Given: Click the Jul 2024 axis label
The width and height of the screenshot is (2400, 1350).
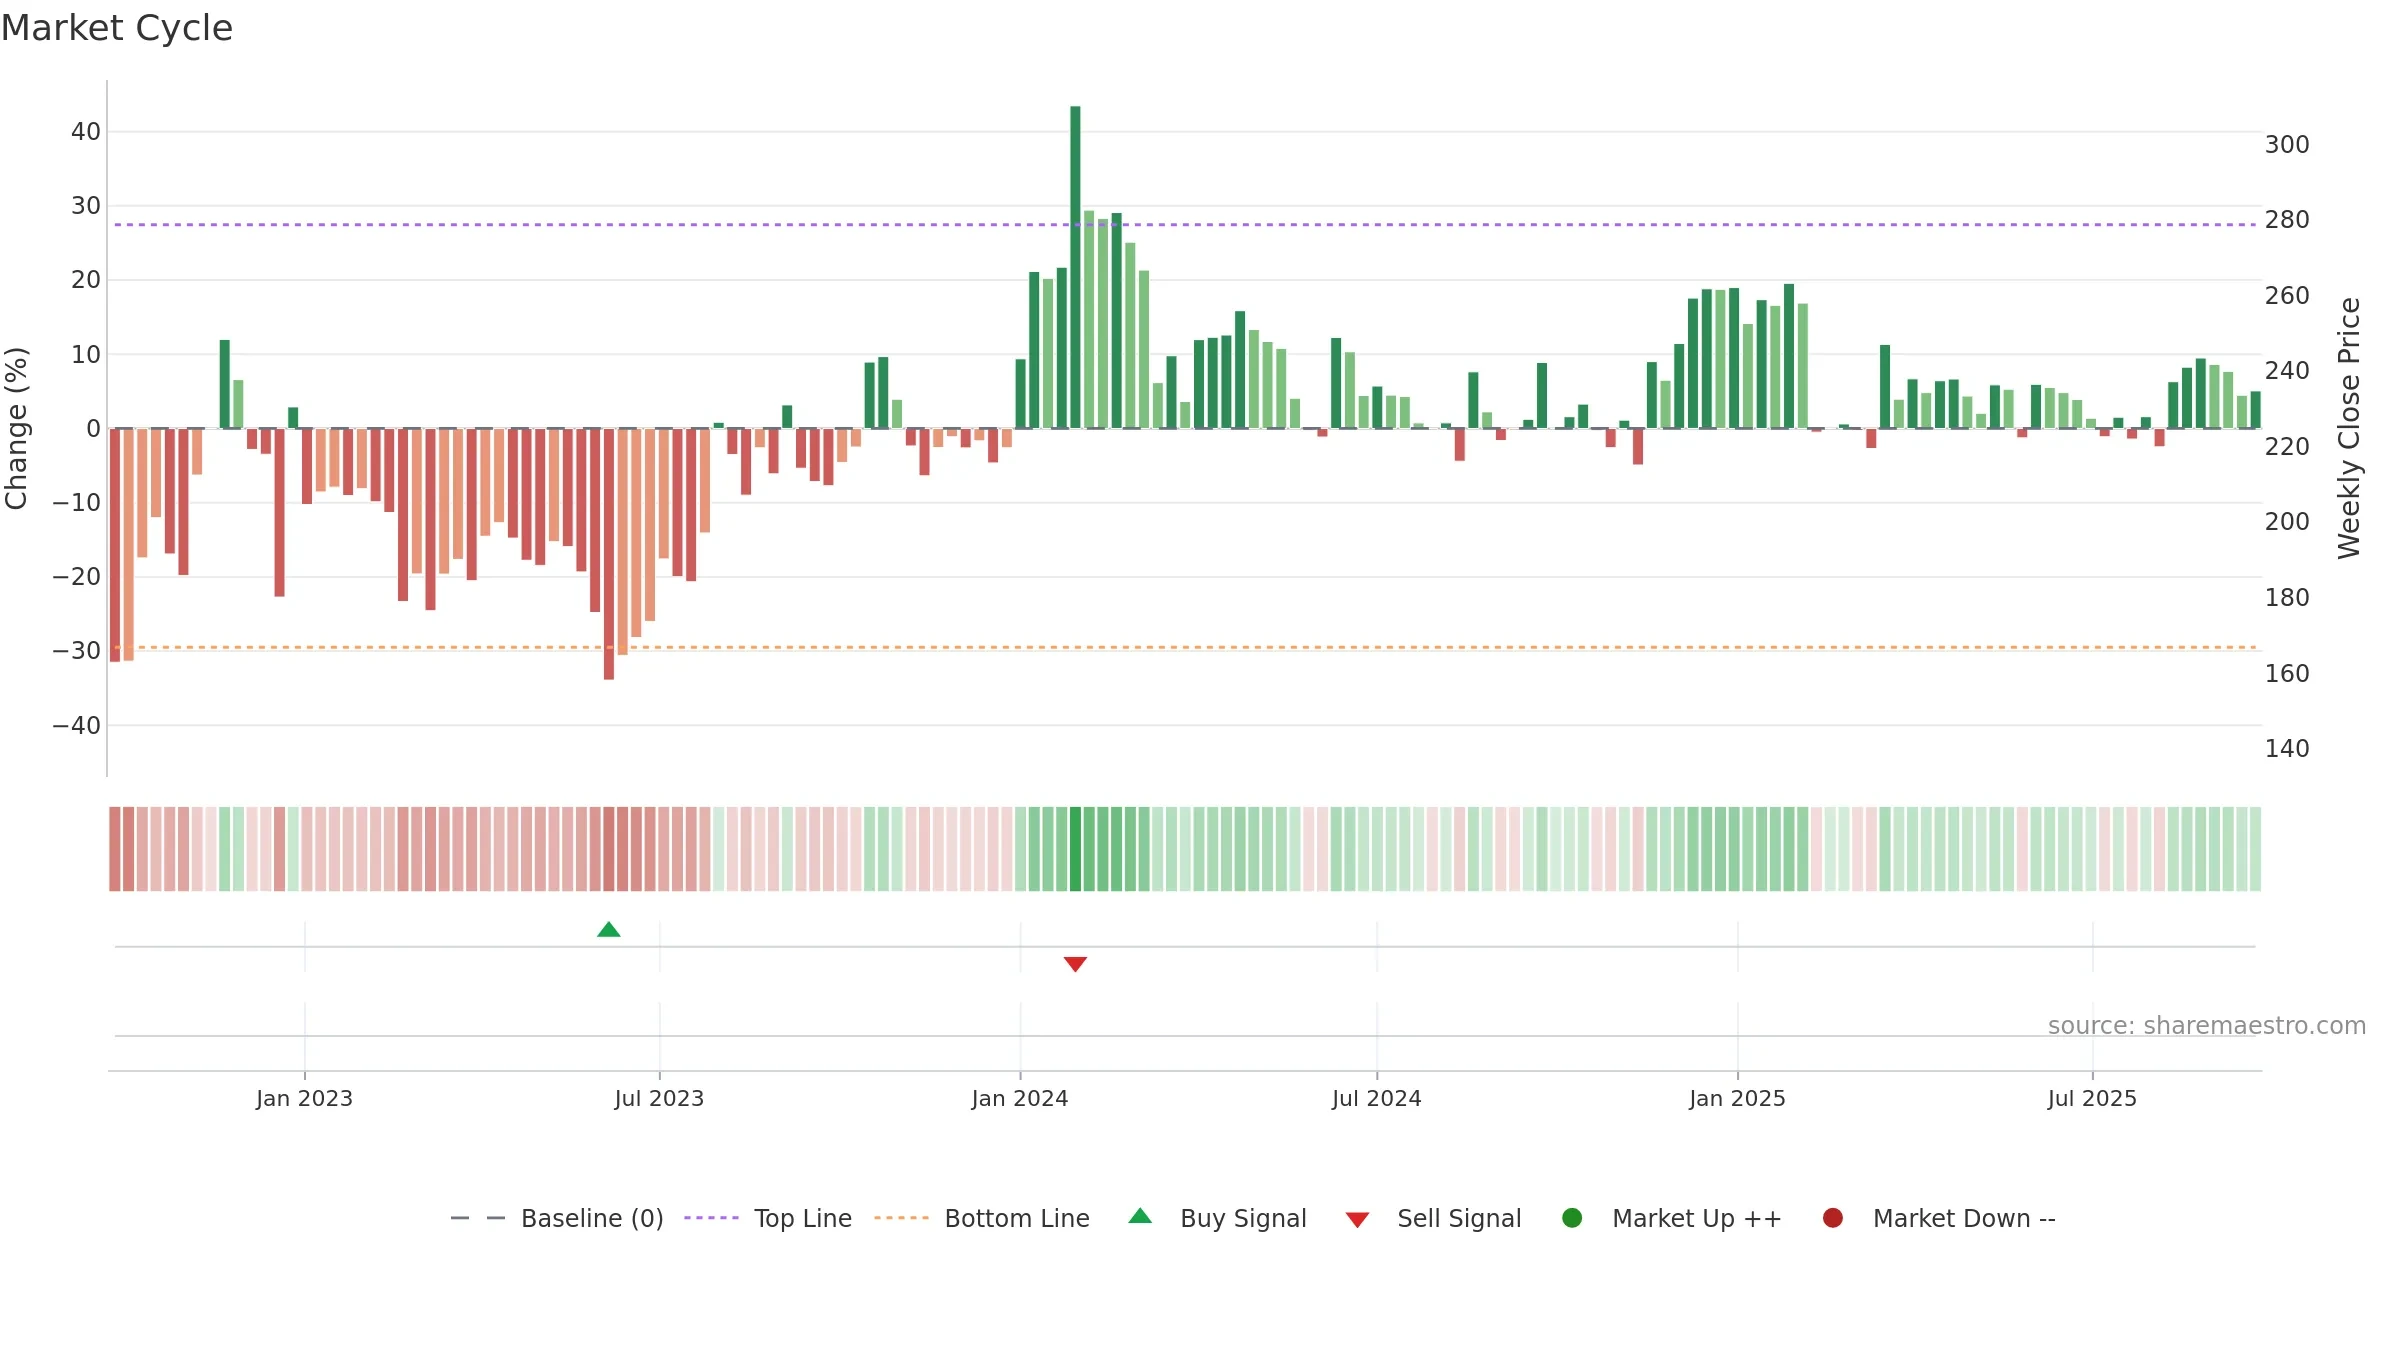Looking at the screenshot, I should pyautogui.click(x=1377, y=1098).
